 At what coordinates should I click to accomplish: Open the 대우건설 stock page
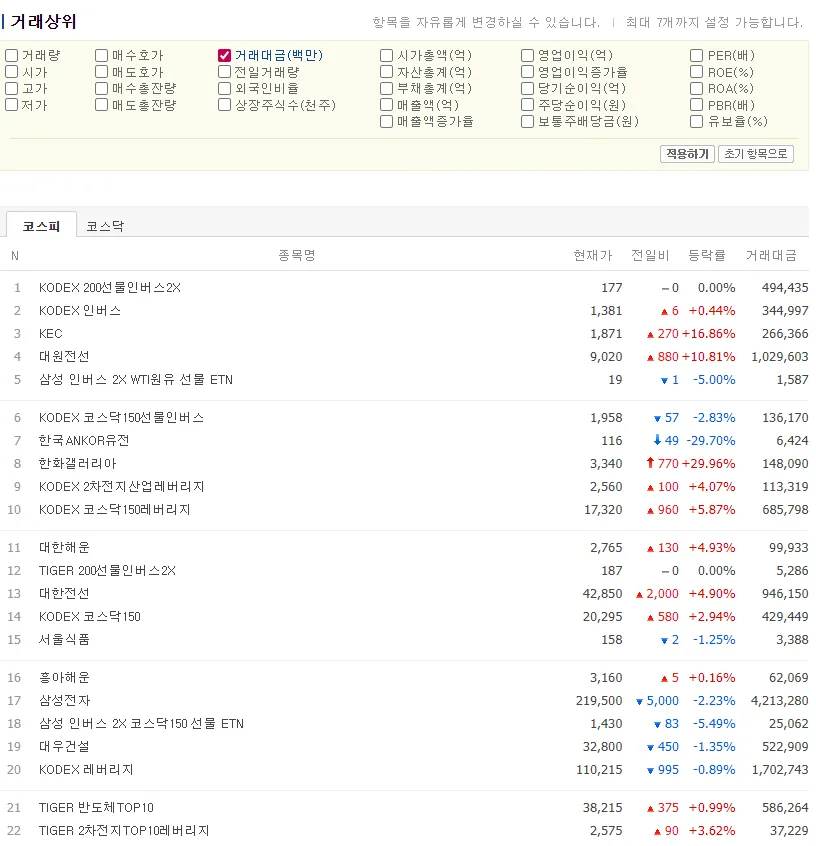[x=64, y=747]
